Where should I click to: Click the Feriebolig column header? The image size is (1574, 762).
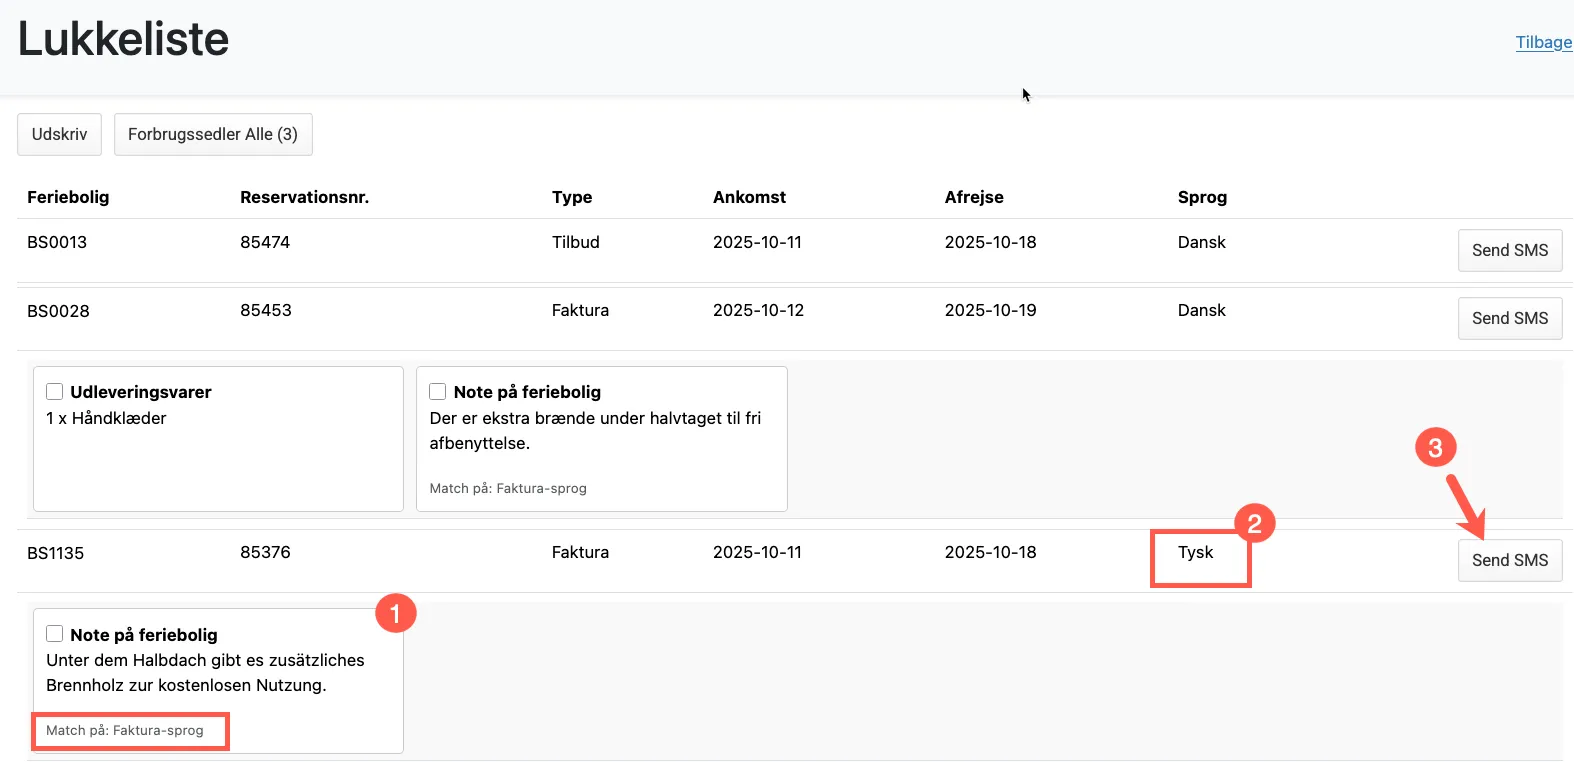(68, 197)
